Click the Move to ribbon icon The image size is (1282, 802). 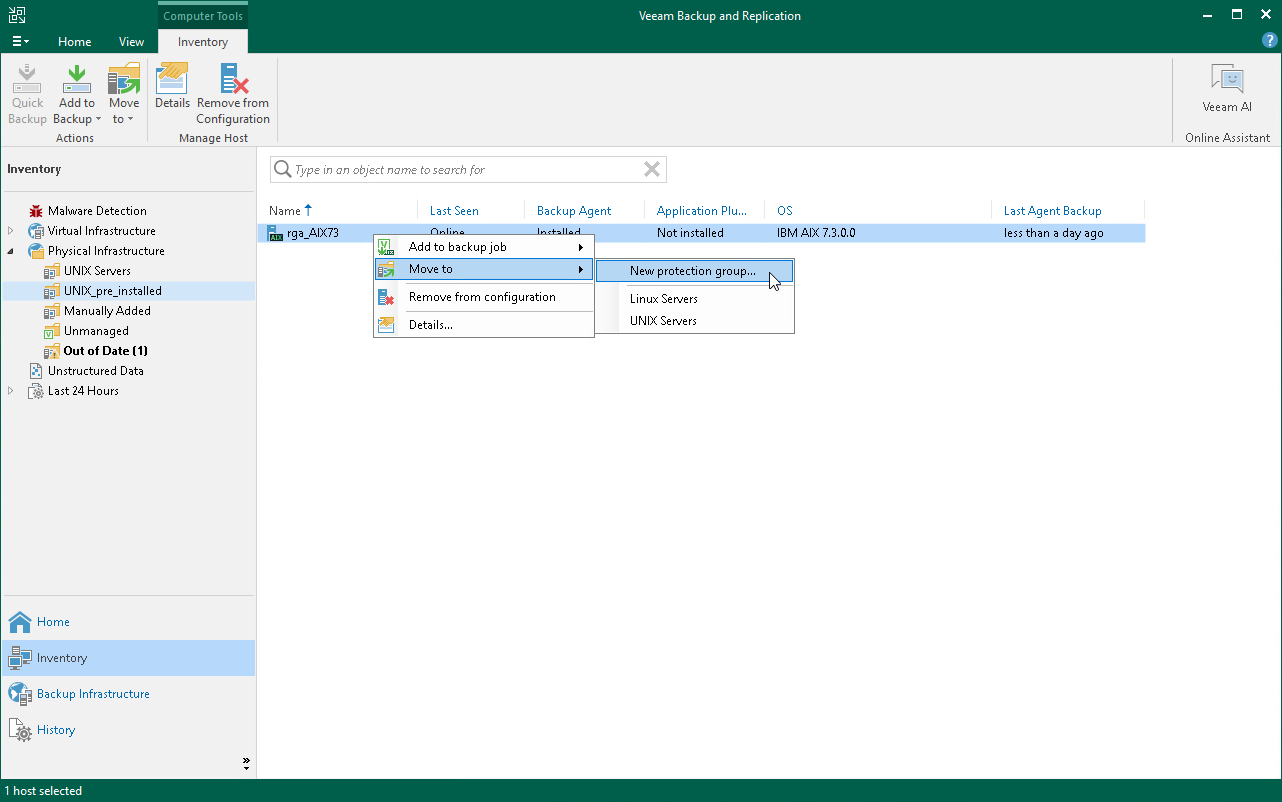[x=124, y=80]
